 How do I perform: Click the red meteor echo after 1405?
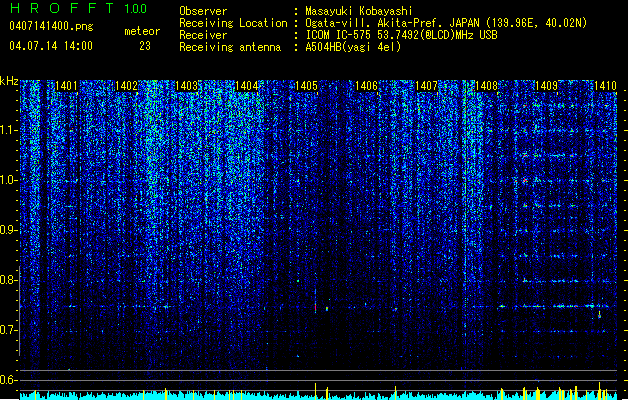point(315,307)
